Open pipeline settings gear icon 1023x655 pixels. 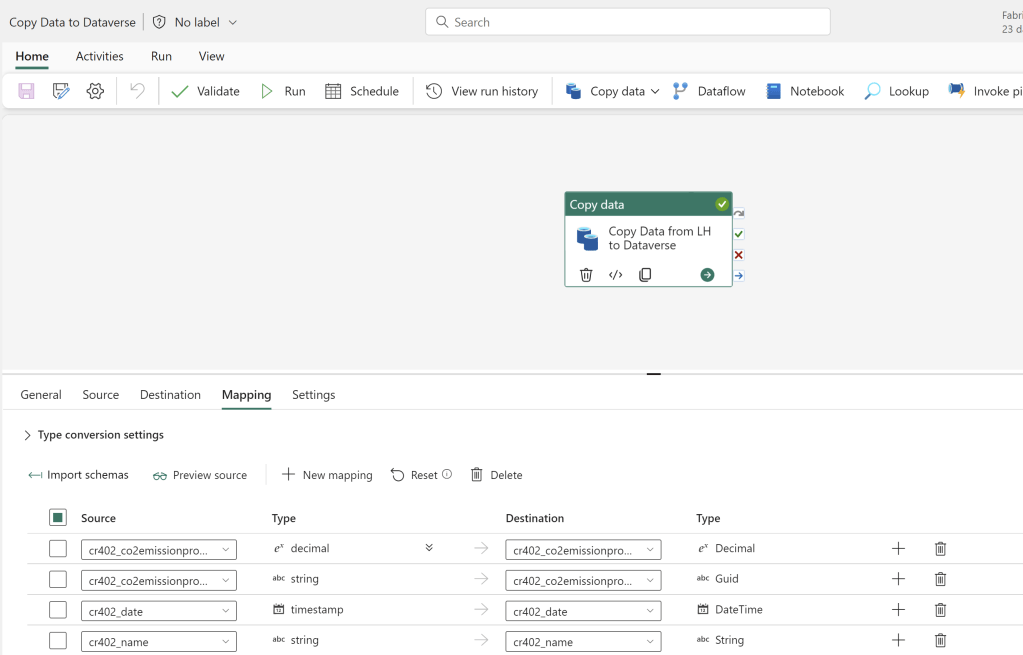point(95,91)
